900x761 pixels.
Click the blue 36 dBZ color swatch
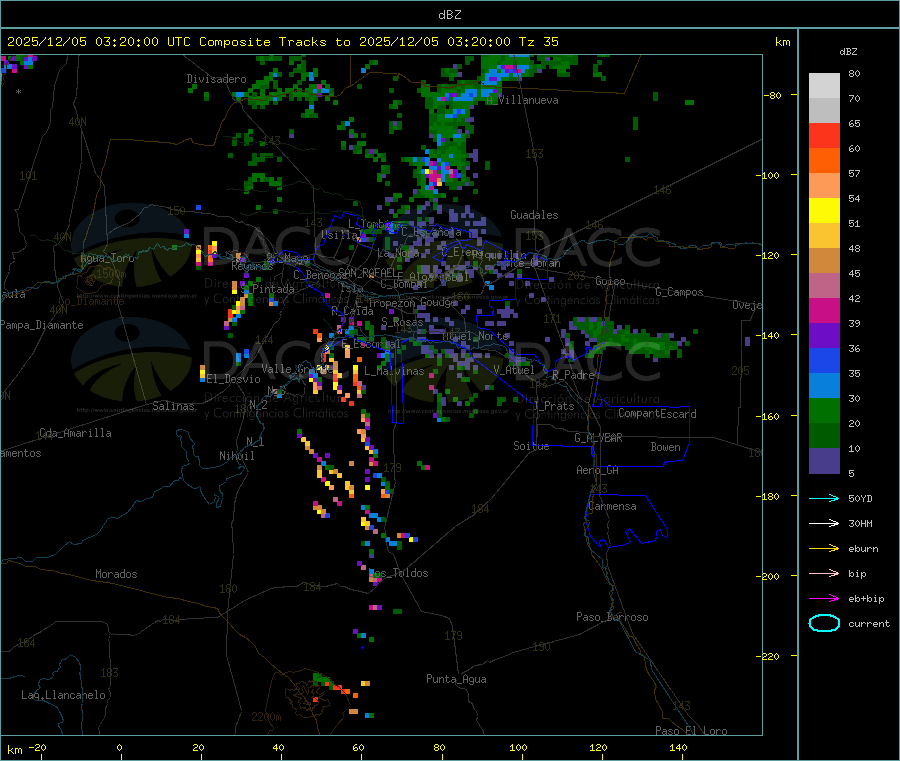(x=824, y=360)
